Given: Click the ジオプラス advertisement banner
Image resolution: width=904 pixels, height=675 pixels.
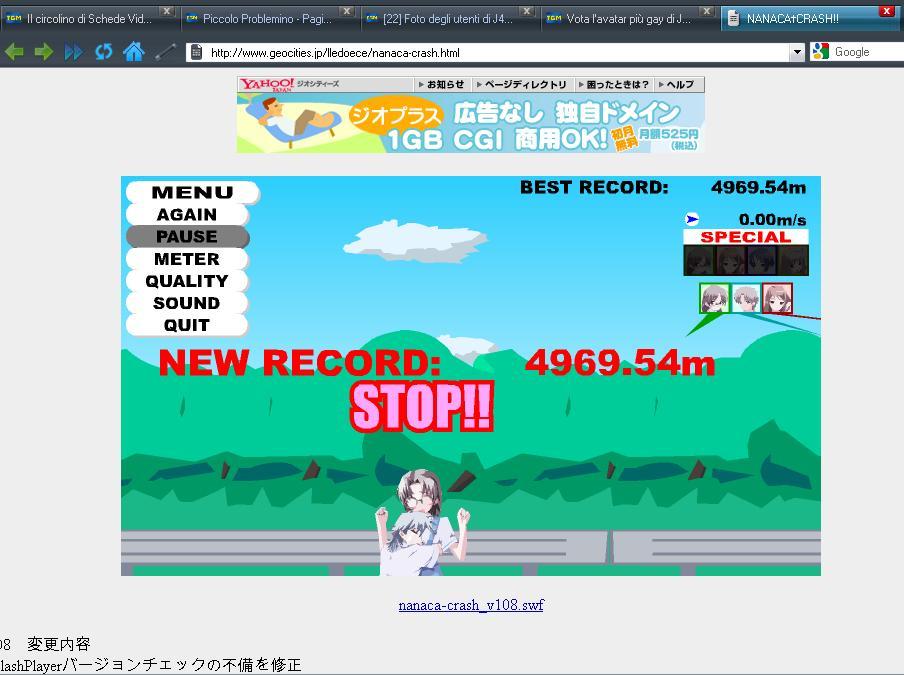Looking at the screenshot, I should pyautogui.click(x=470, y=123).
